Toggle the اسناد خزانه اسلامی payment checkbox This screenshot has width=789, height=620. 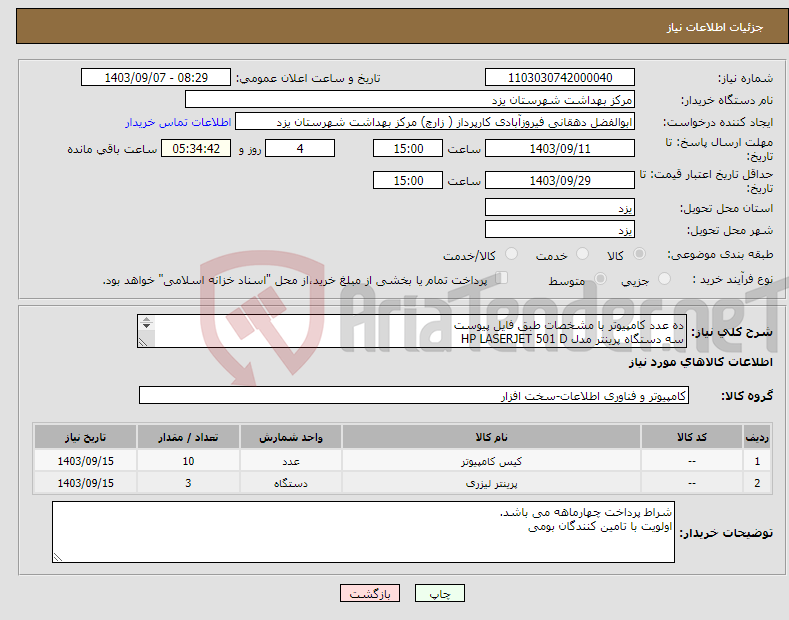tap(502, 278)
